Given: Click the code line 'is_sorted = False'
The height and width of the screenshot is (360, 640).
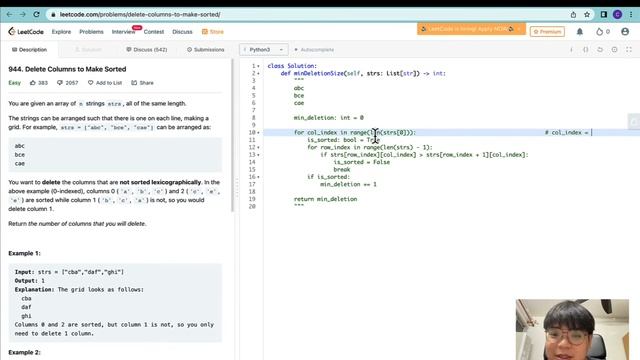Looking at the screenshot, I should click(x=362, y=162).
